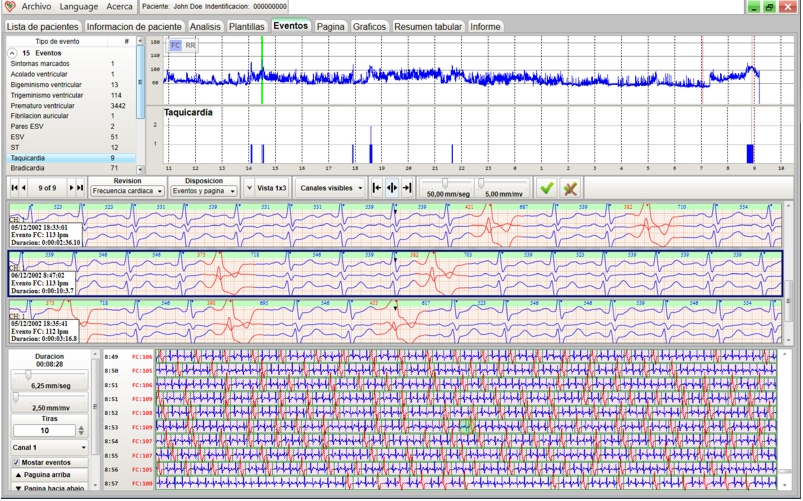
Task: Advance to next event arrow
Action: (70, 187)
